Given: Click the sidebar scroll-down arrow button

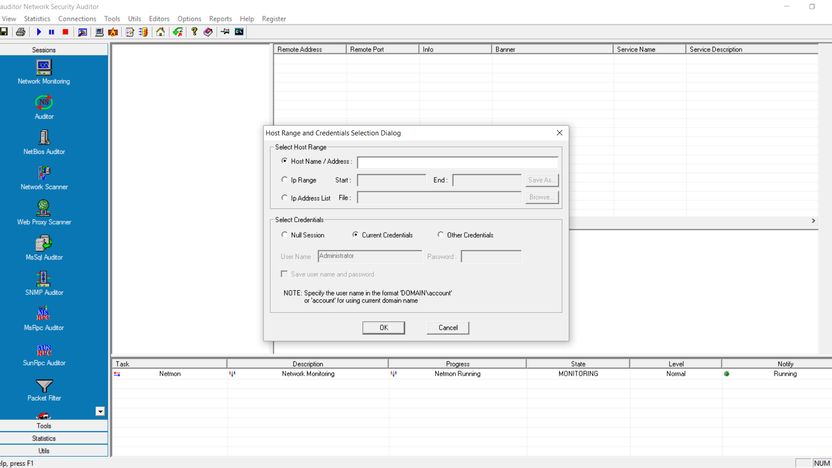Looking at the screenshot, I should (100, 411).
